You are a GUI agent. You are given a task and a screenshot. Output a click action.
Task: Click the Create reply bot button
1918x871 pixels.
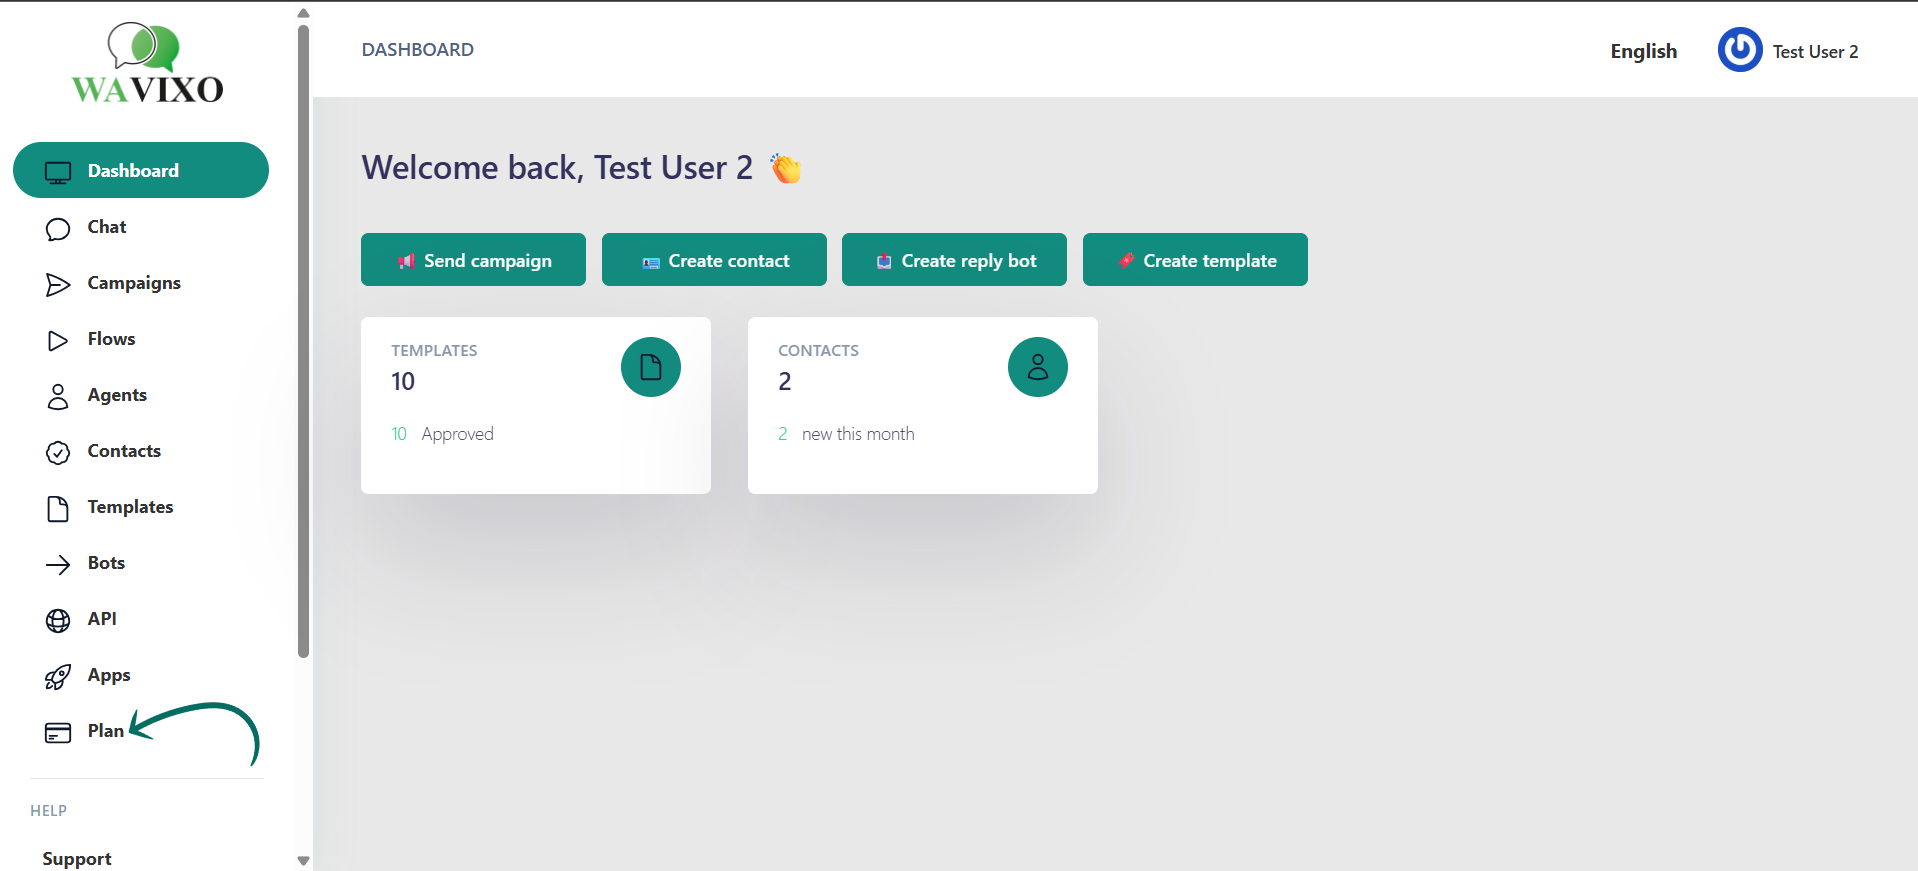(954, 260)
